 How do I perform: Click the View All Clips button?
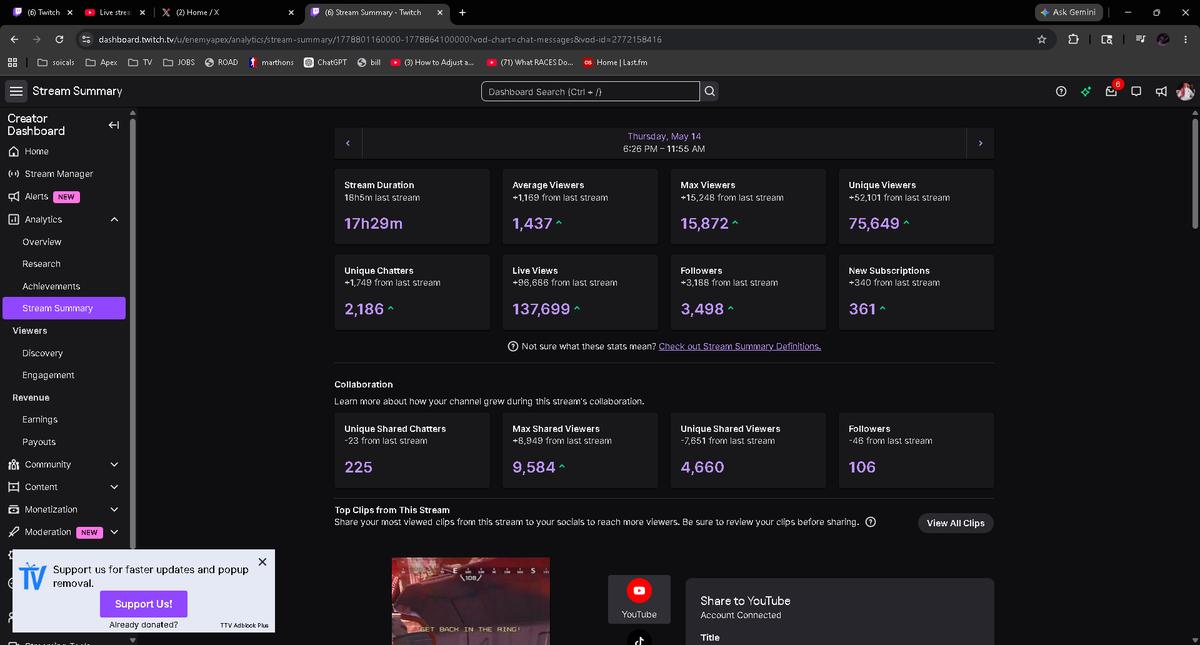(955, 523)
